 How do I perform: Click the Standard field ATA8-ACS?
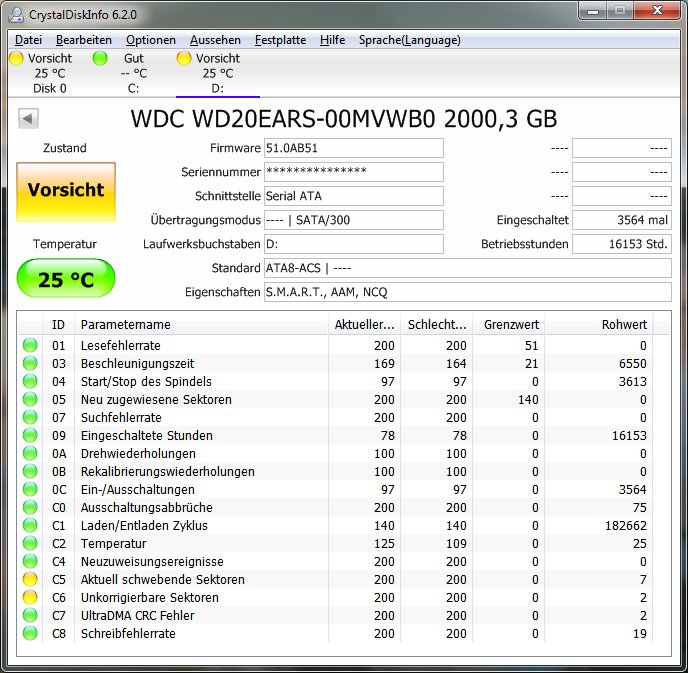(468, 268)
